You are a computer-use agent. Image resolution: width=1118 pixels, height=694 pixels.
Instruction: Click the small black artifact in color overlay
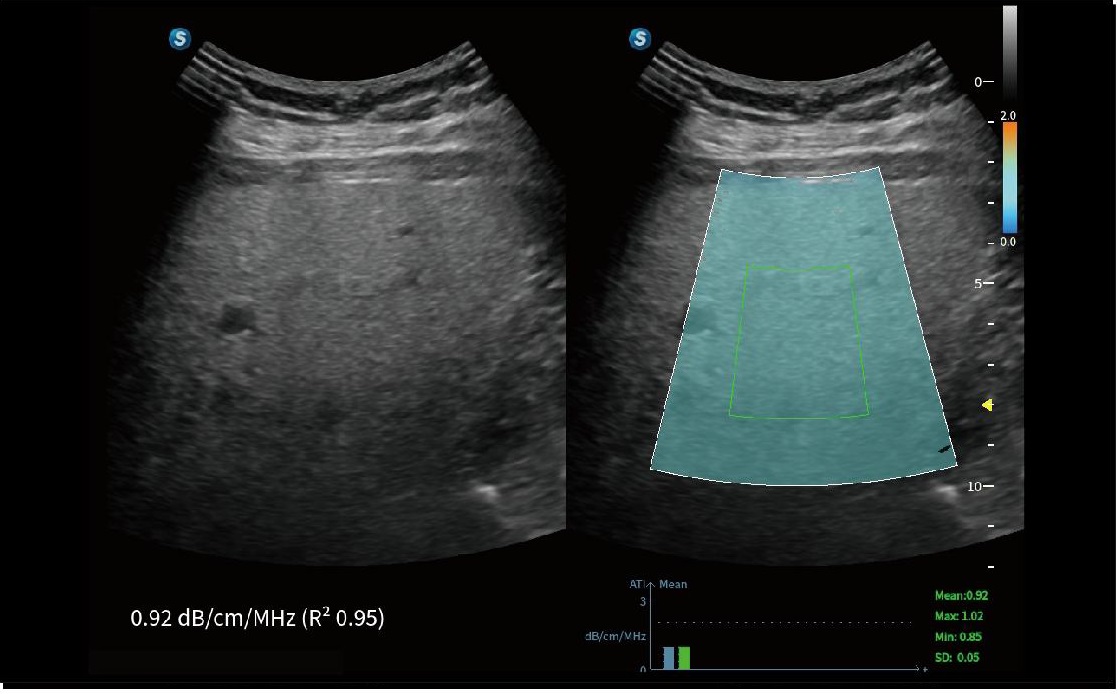click(x=944, y=450)
